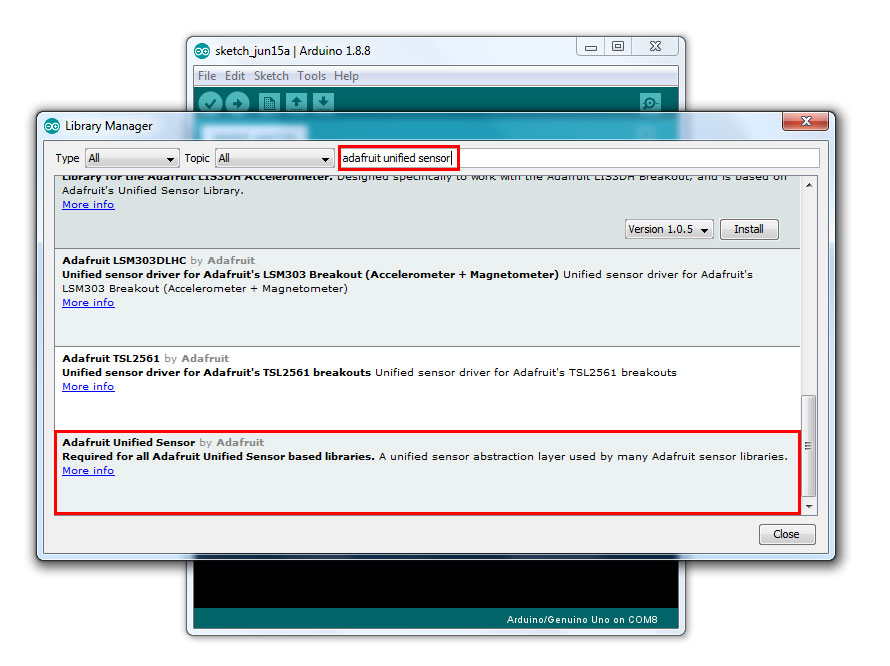Open the Sketch menu in Arduino window
Screen dimensions: 890x666
[x=271, y=76]
